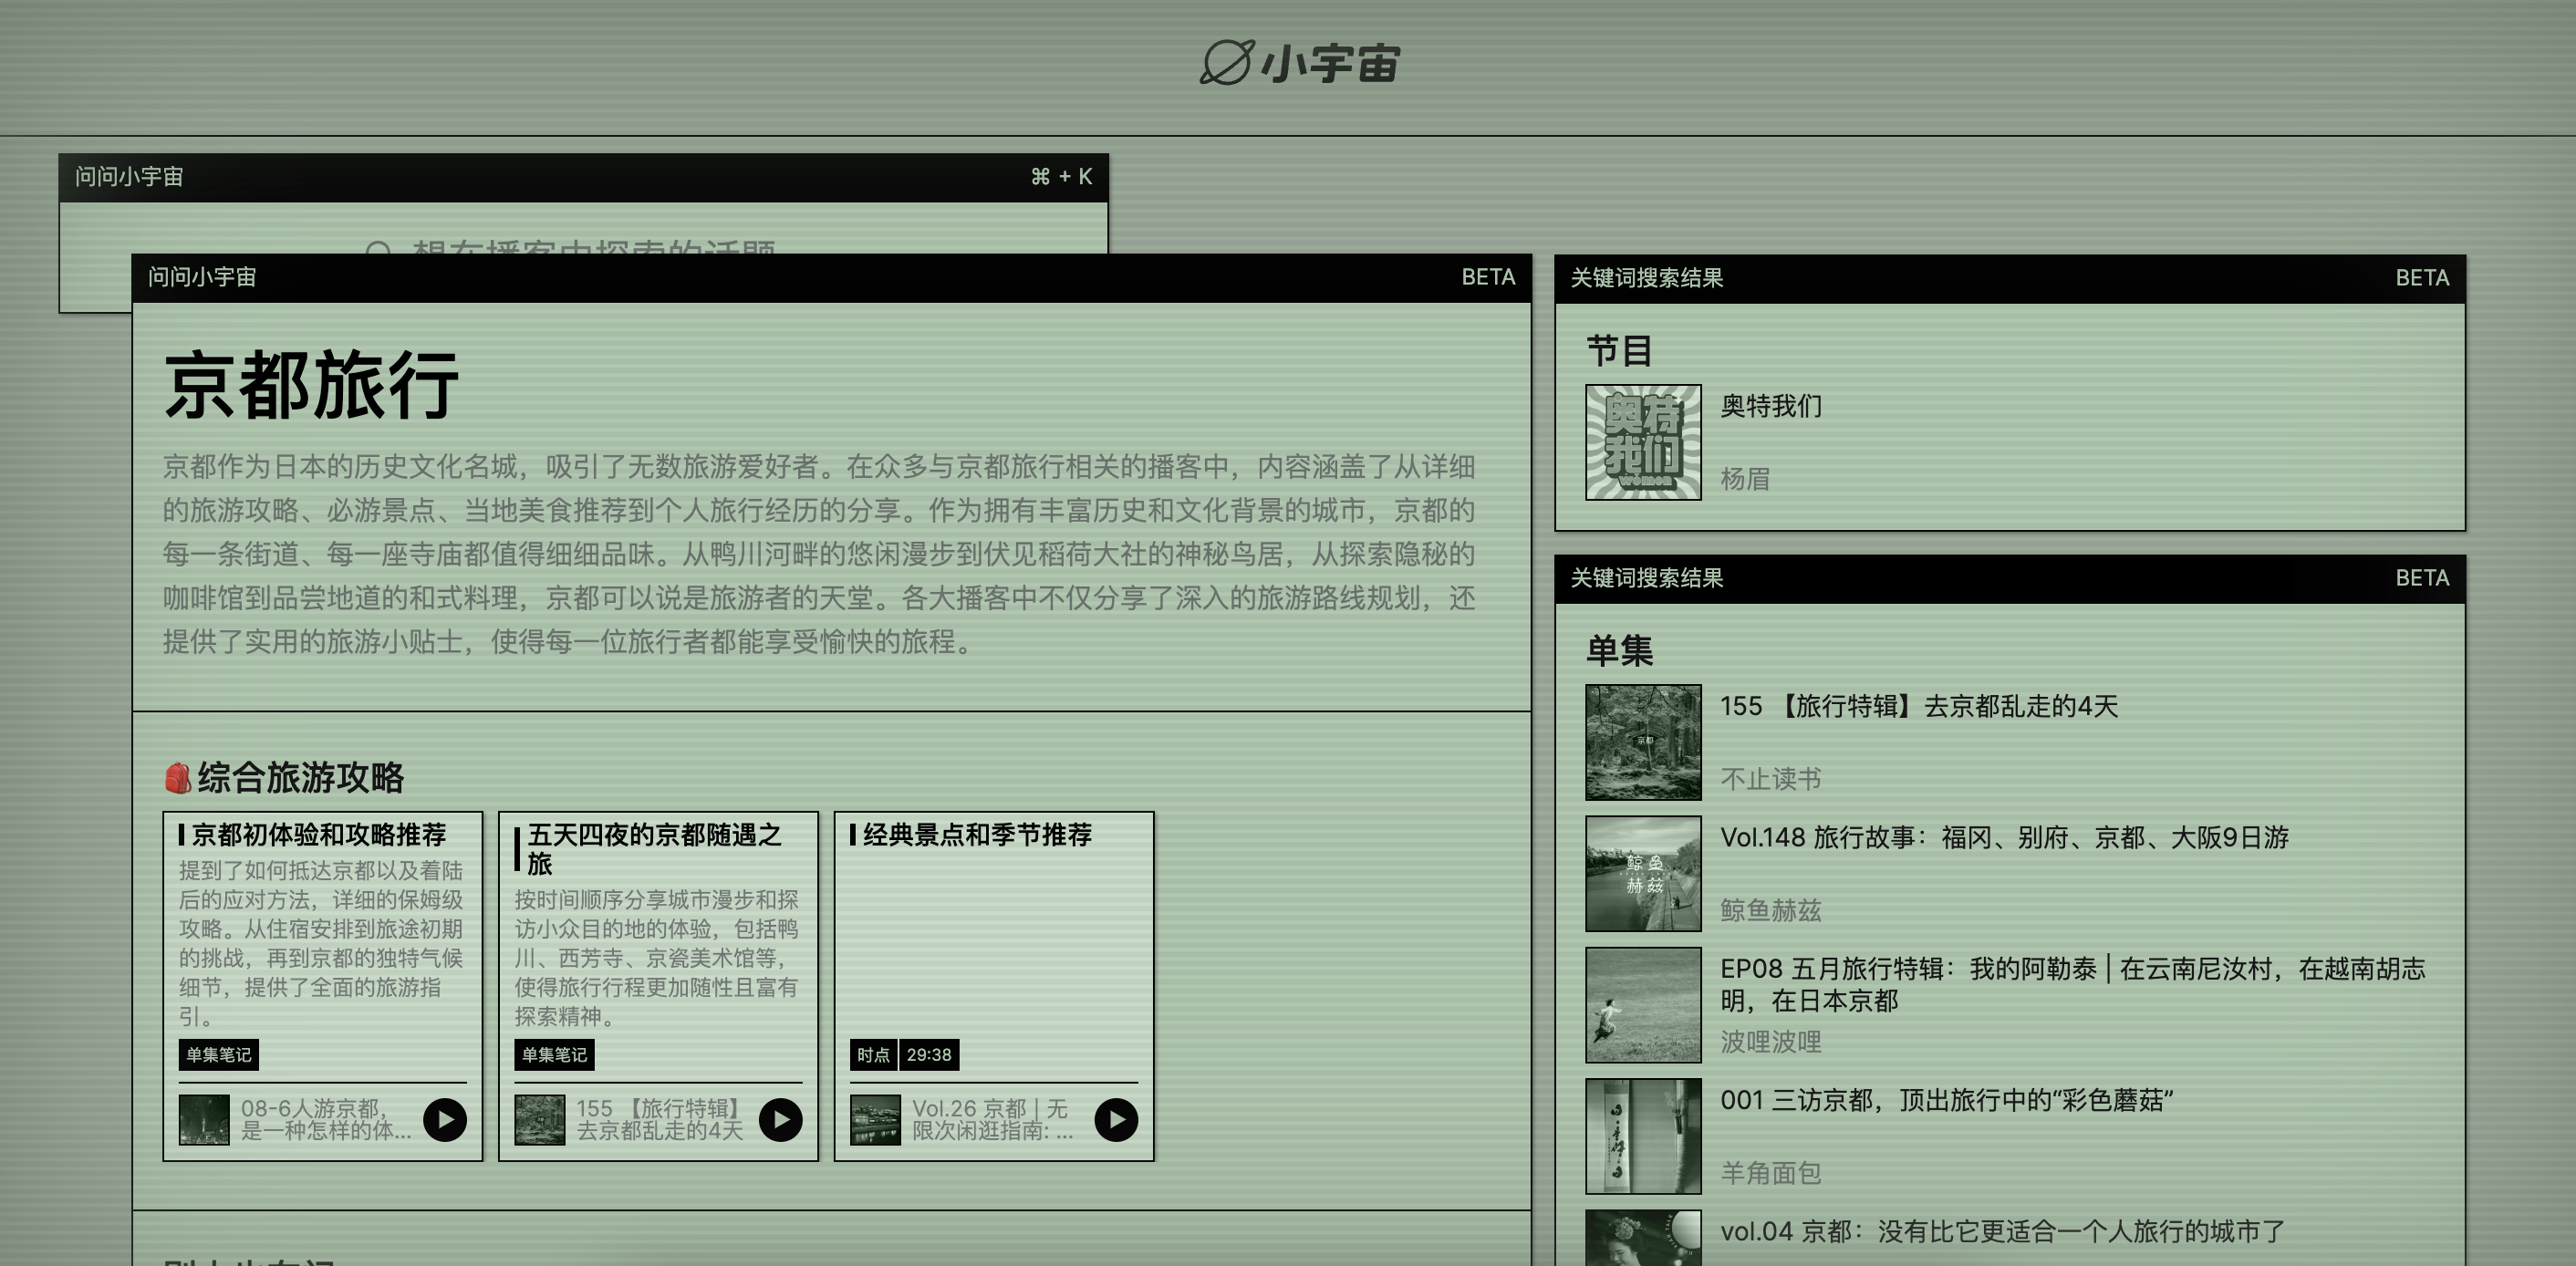Open 鲸鱼赫兹 Vol.148 episode cover
The width and height of the screenshot is (2576, 1266).
tap(1642, 873)
